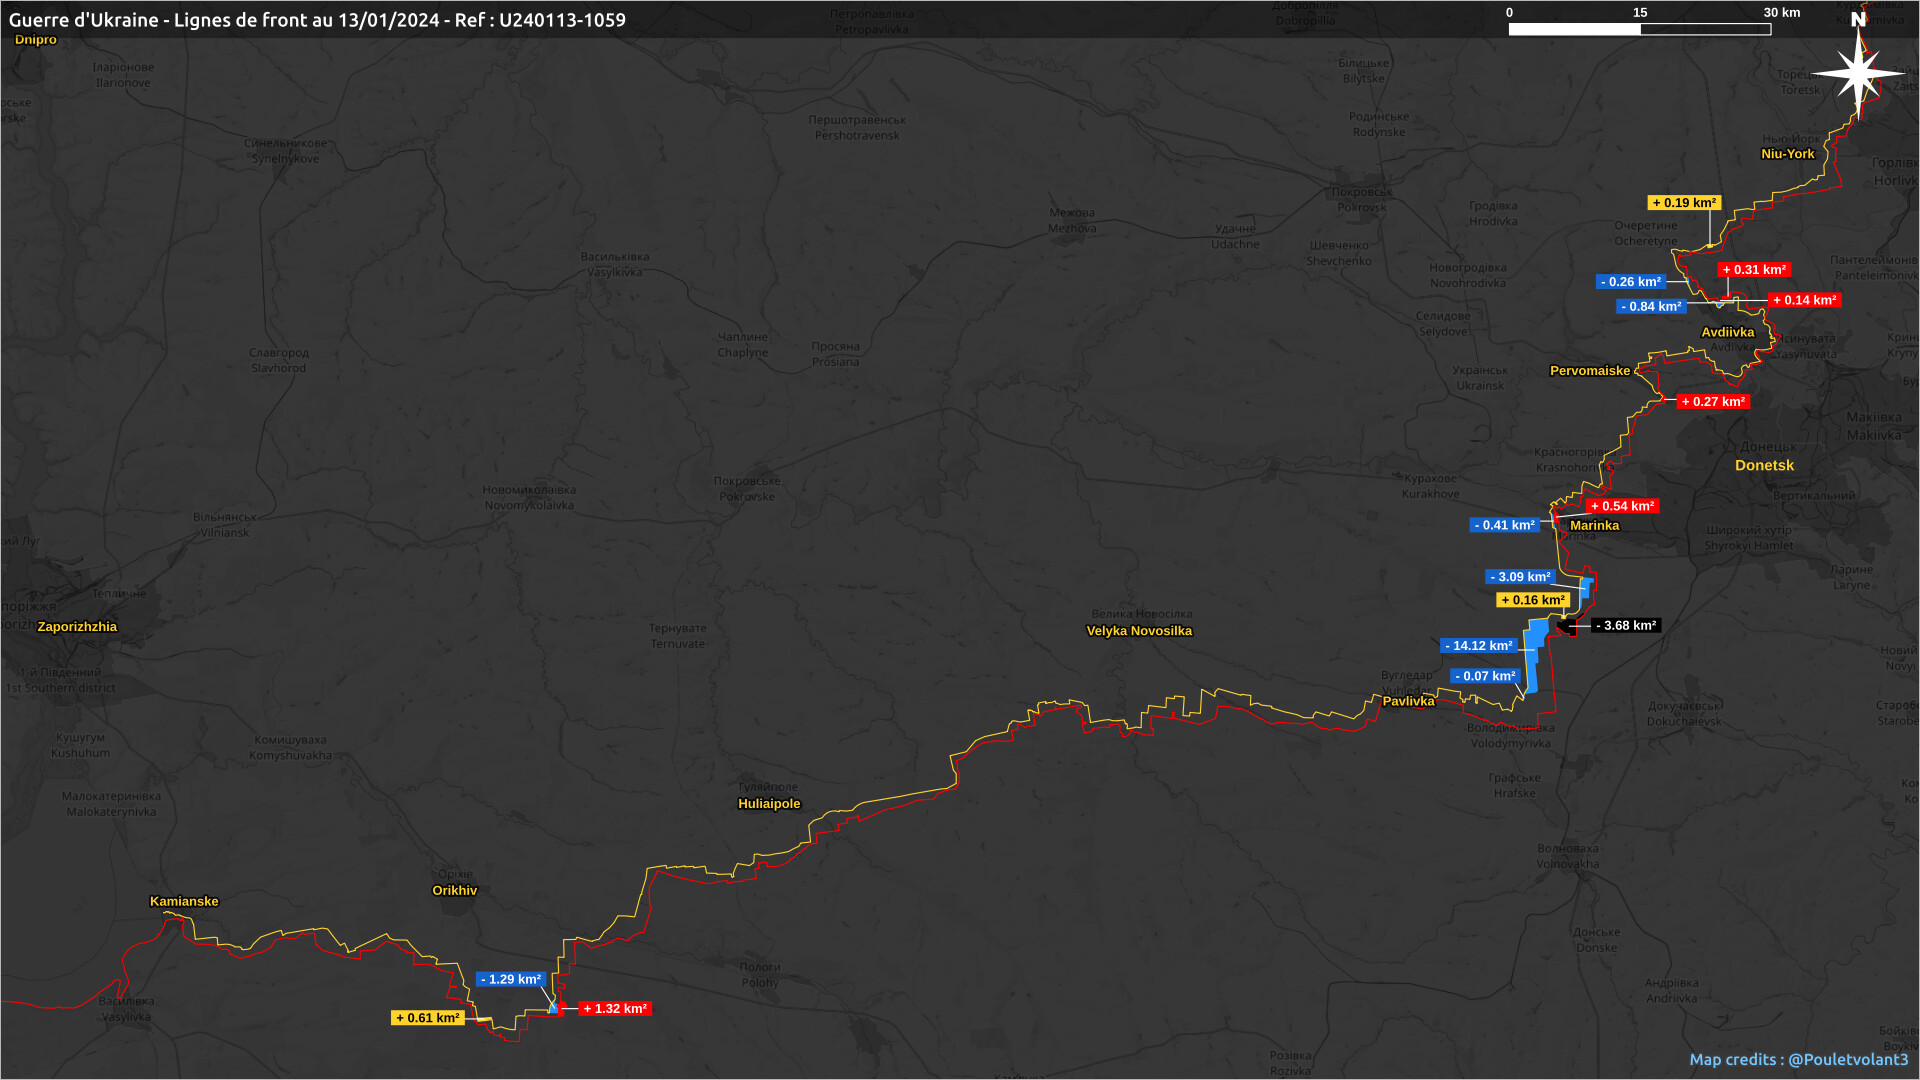Click the Kamianske town label
The height and width of the screenshot is (1080, 1920).
tap(184, 901)
